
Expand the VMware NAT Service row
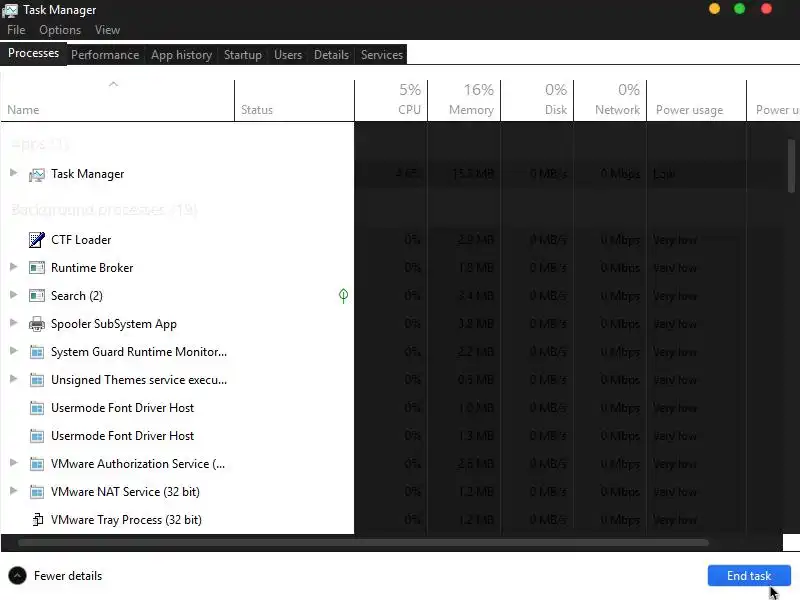click(14, 491)
